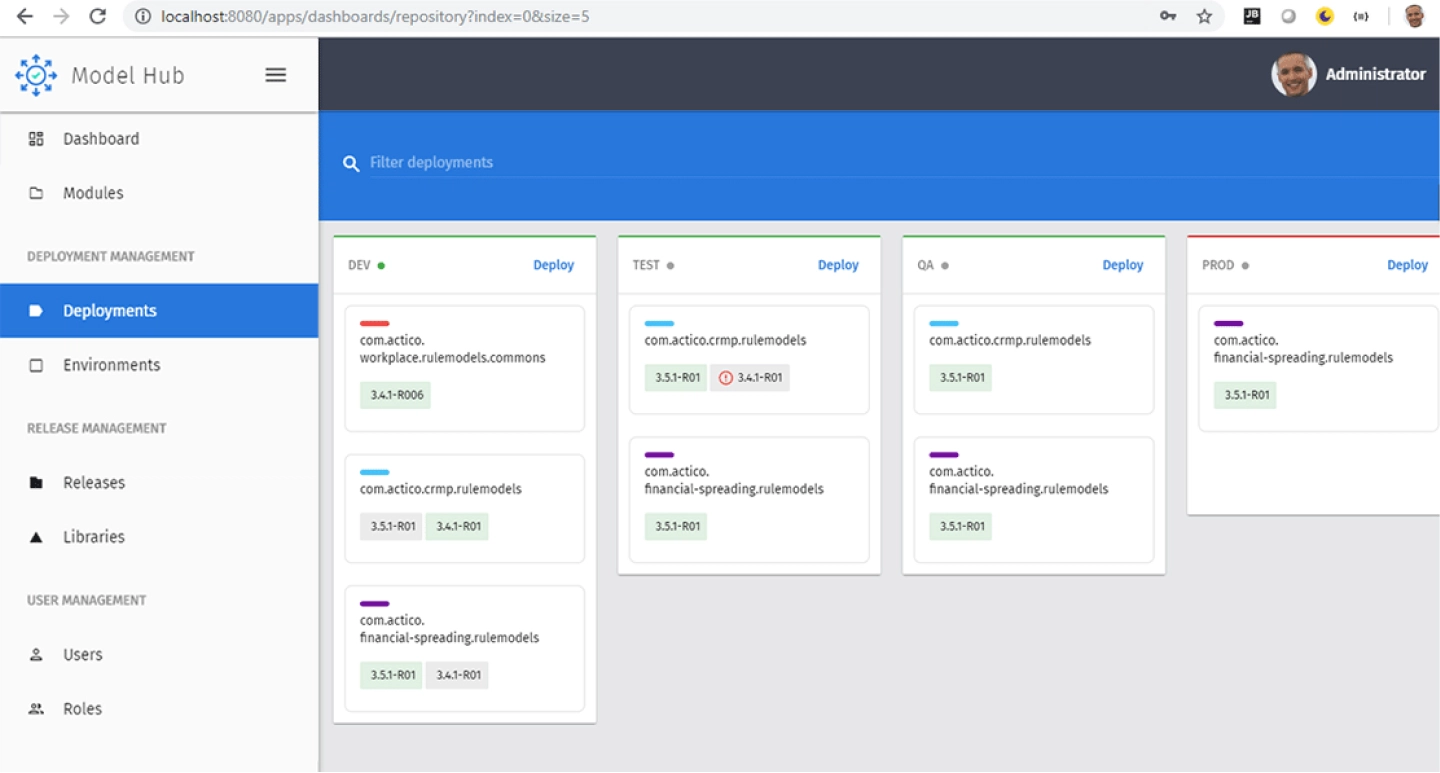Viewport: 1440px width, 773px height.
Task: Select Environments under Deployment Management
Action: (x=110, y=365)
